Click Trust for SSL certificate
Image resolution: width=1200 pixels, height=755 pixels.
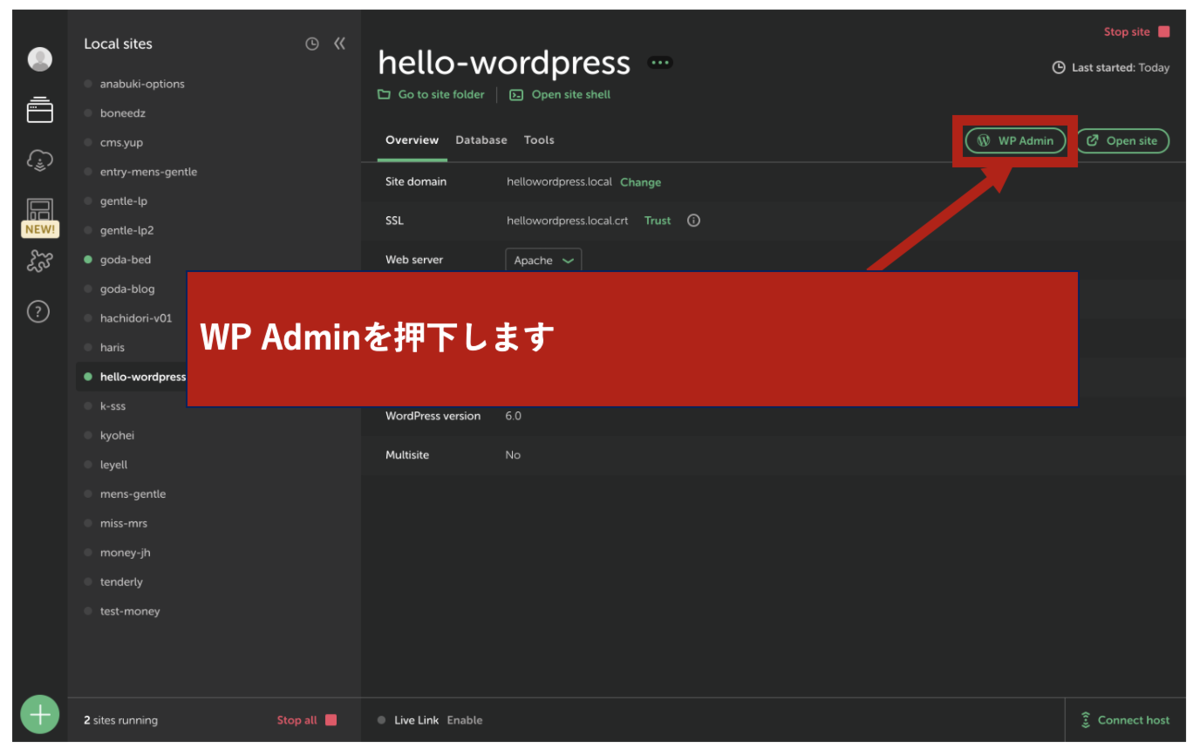[657, 220]
